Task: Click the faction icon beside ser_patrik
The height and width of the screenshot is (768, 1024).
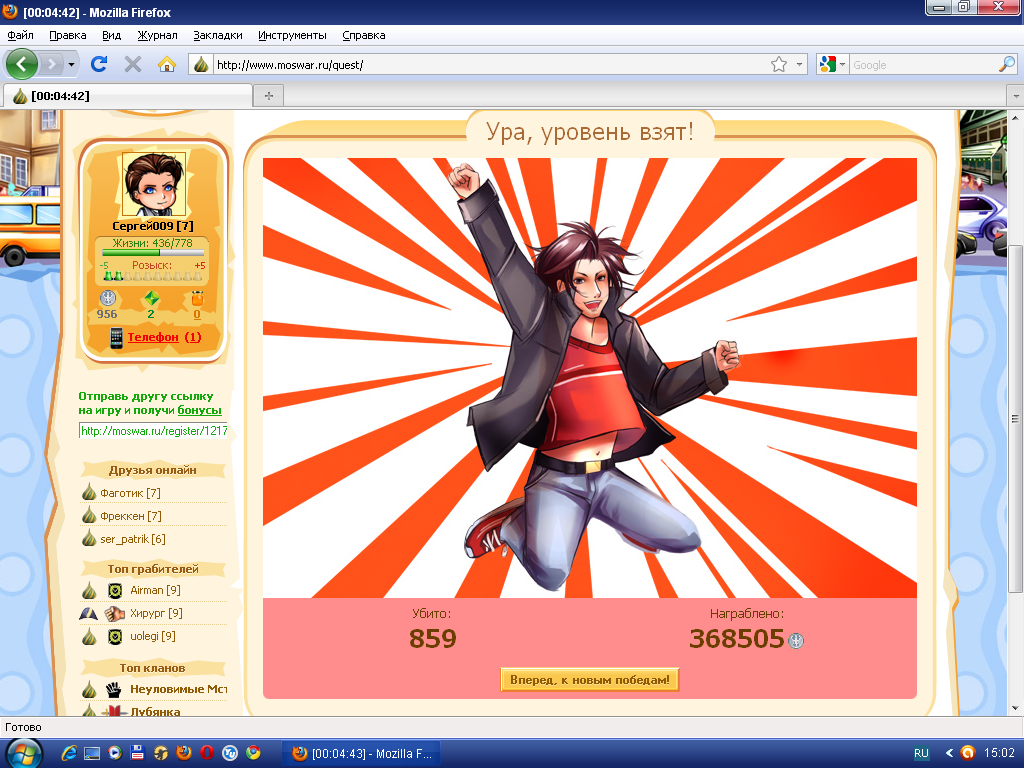Action: click(x=89, y=538)
